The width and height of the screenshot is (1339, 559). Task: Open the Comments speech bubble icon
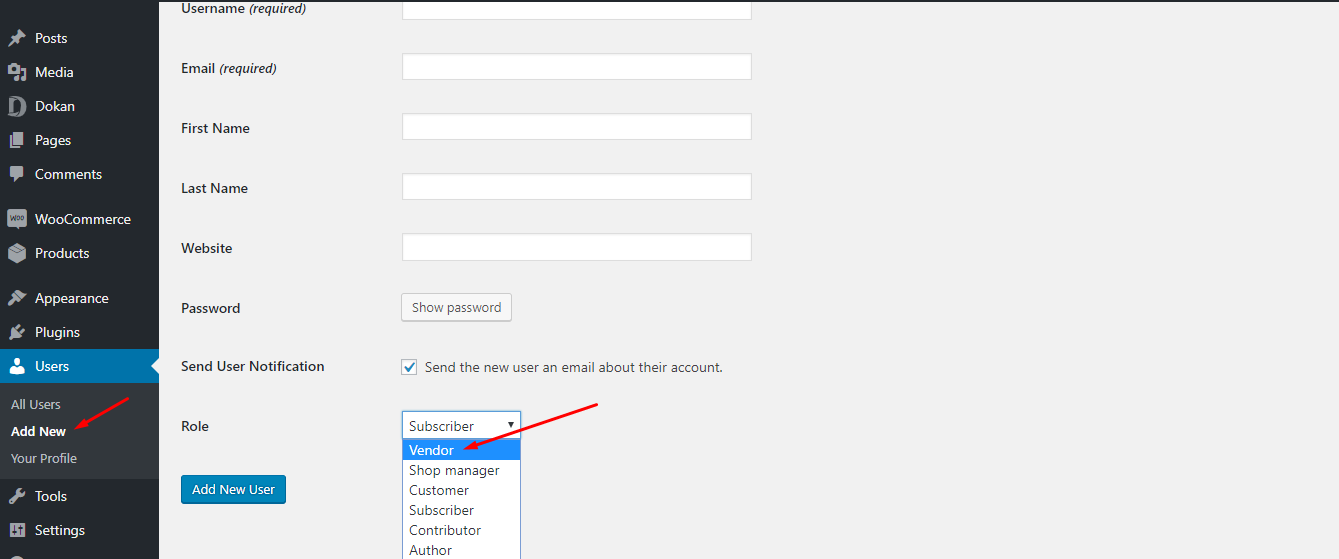[x=17, y=174]
